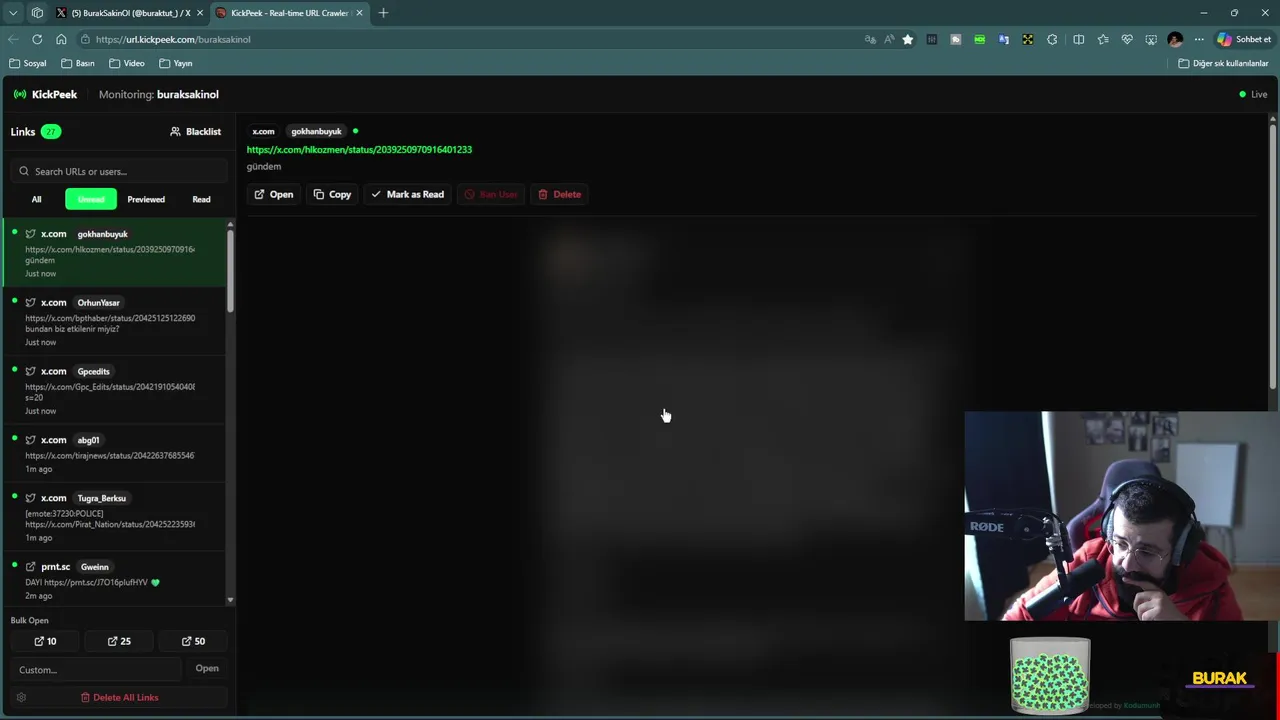Copy the selected link URL
Image resolution: width=1280 pixels, height=720 pixels.
pos(332,194)
